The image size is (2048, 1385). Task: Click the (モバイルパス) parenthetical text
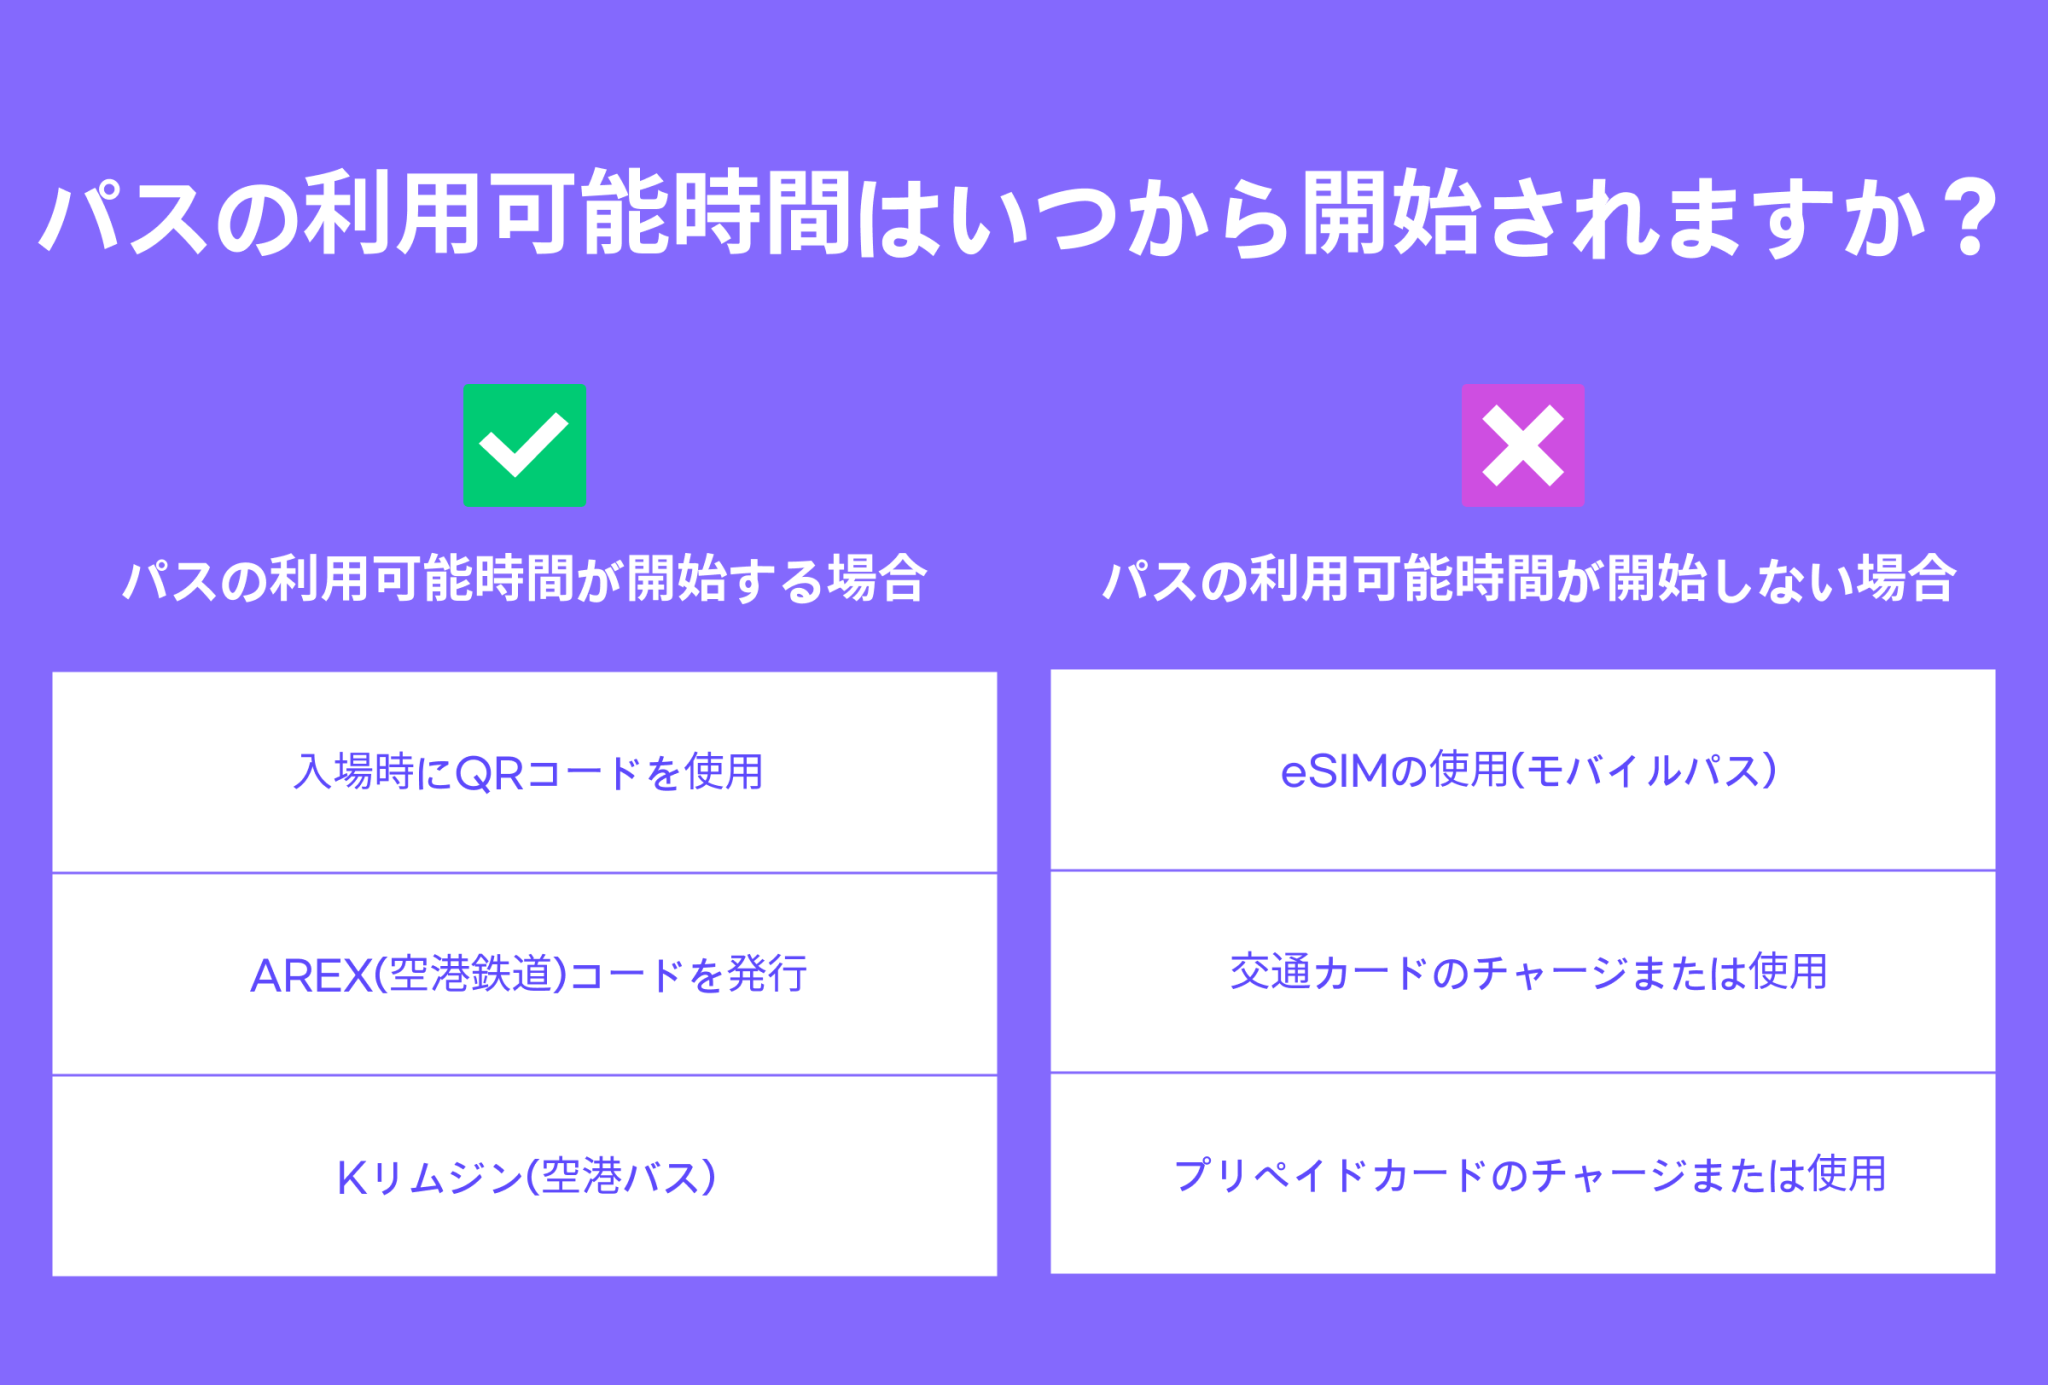coord(1644,771)
